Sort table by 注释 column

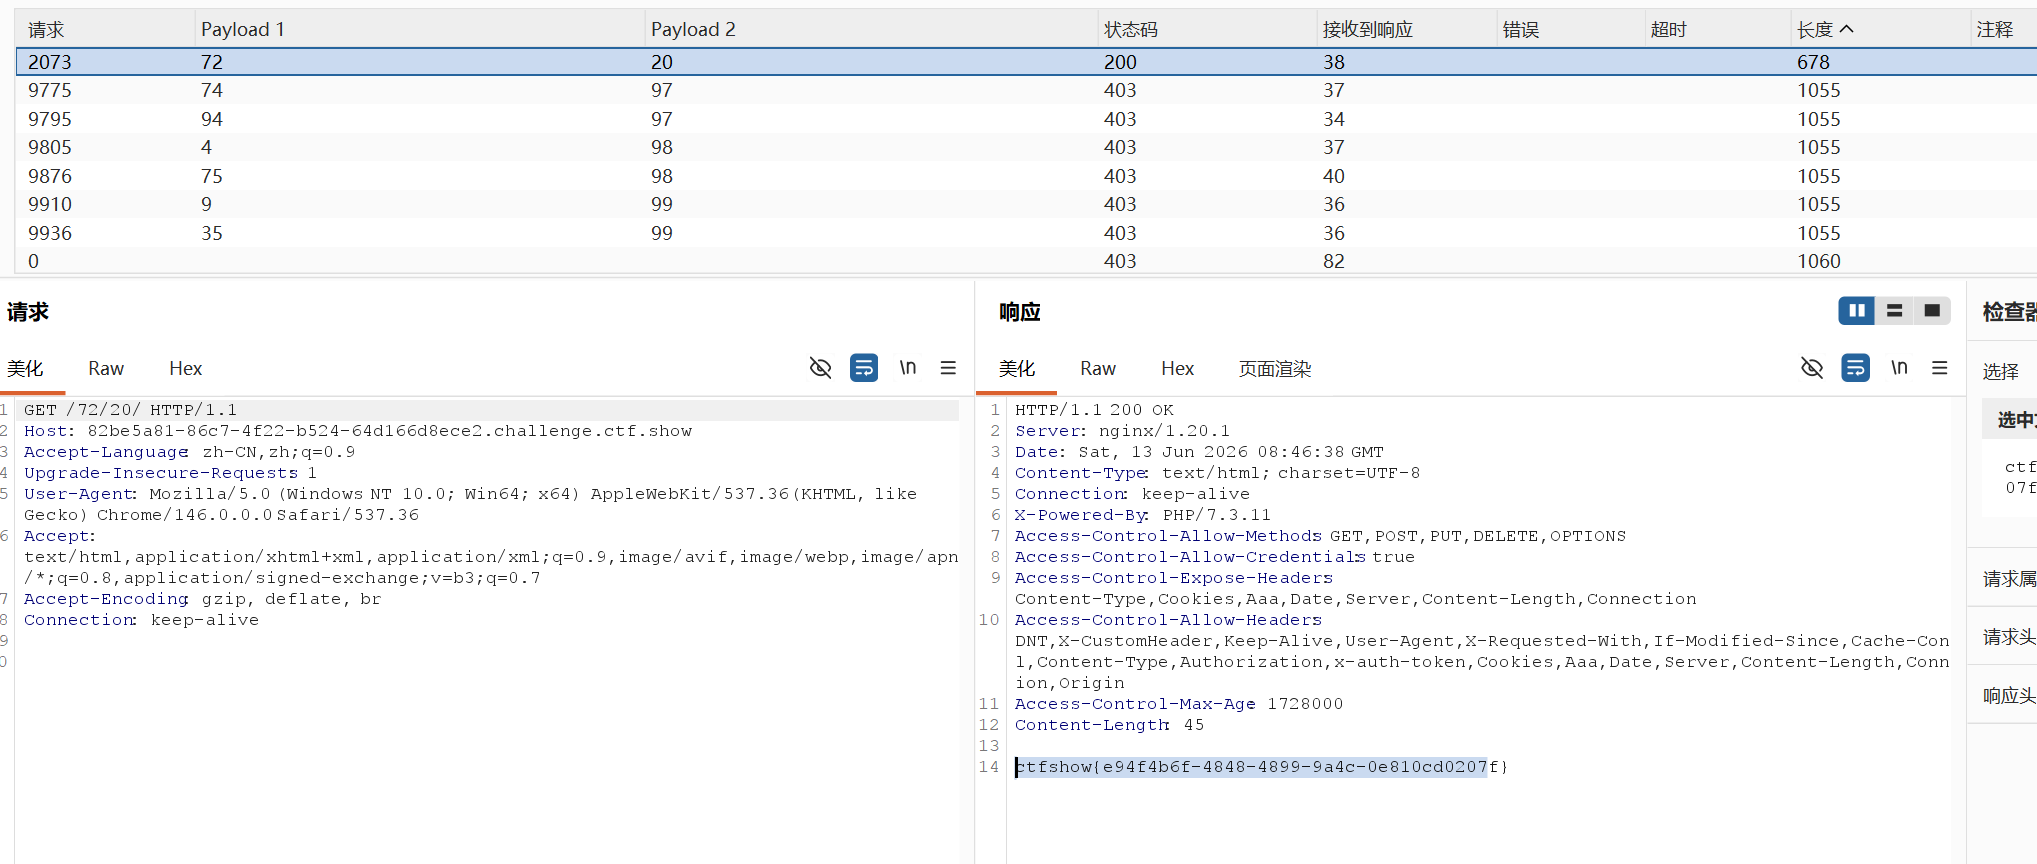point(2003,29)
